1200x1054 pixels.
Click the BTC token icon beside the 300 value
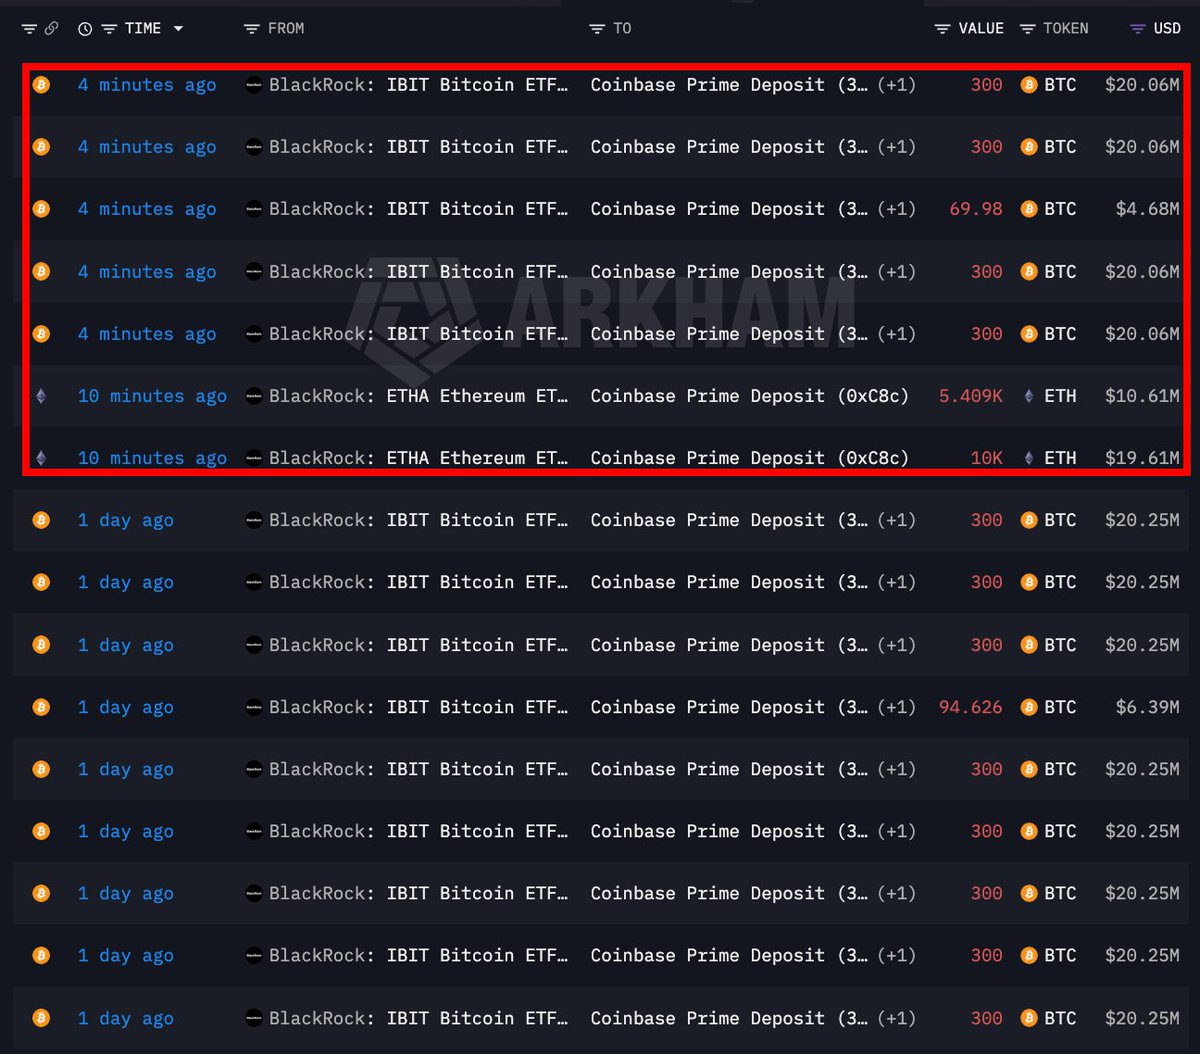click(1028, 85)
